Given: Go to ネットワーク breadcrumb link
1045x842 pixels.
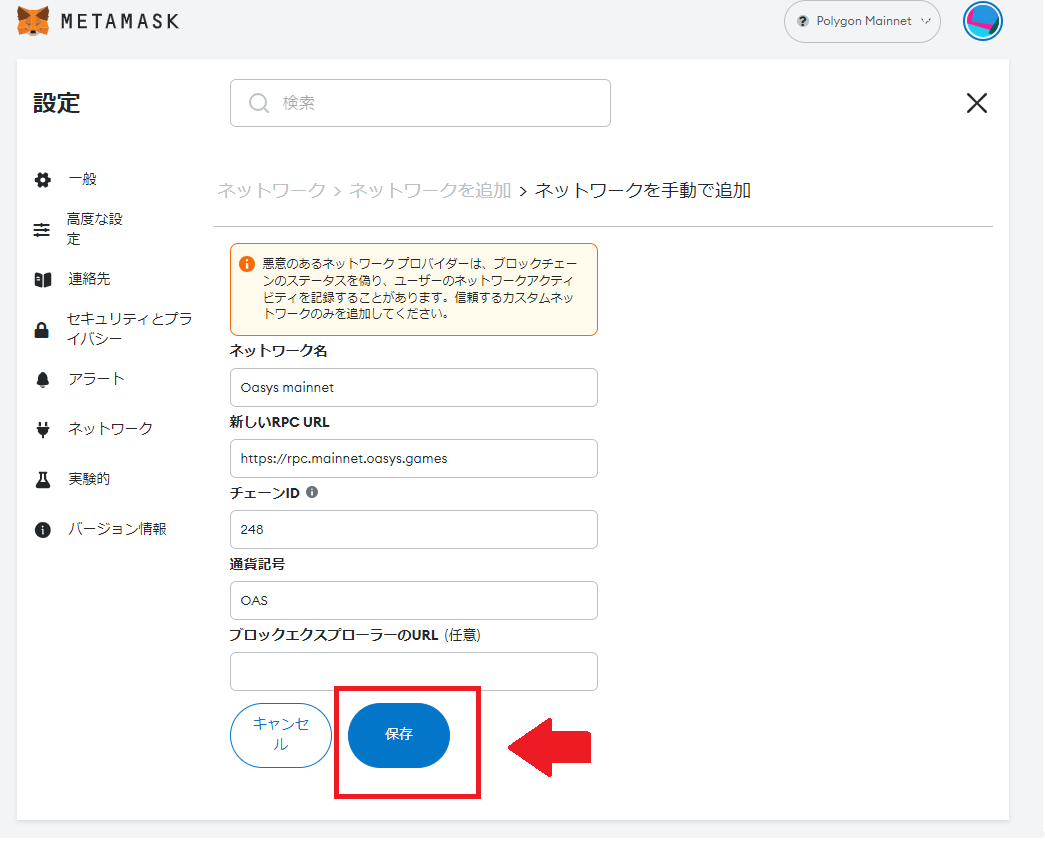Looking at the screenshot, I should click(x=271, y=191).
